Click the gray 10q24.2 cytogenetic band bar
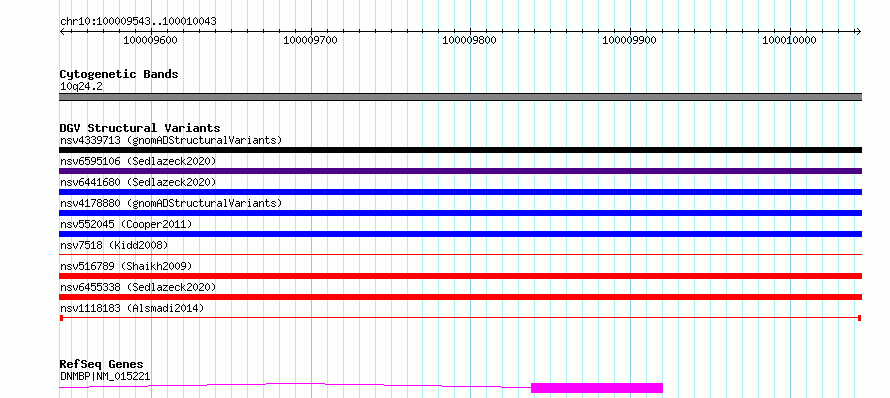The image size is (890, 398). (460, 97)
